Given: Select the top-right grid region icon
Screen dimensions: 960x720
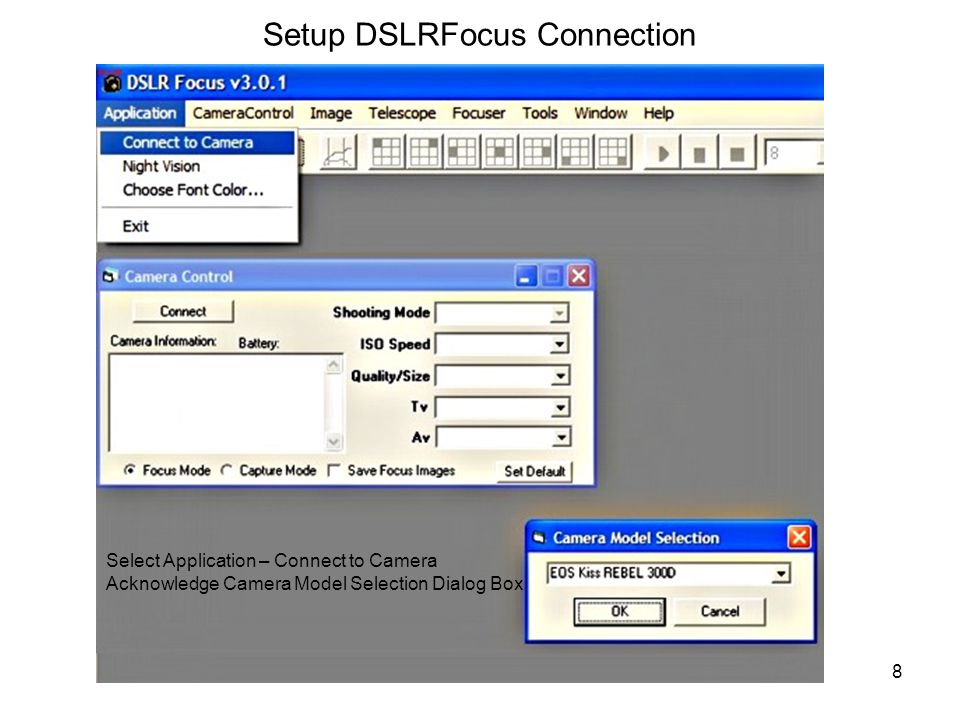Looking at the screenshot, I should (x=424, y=152).
